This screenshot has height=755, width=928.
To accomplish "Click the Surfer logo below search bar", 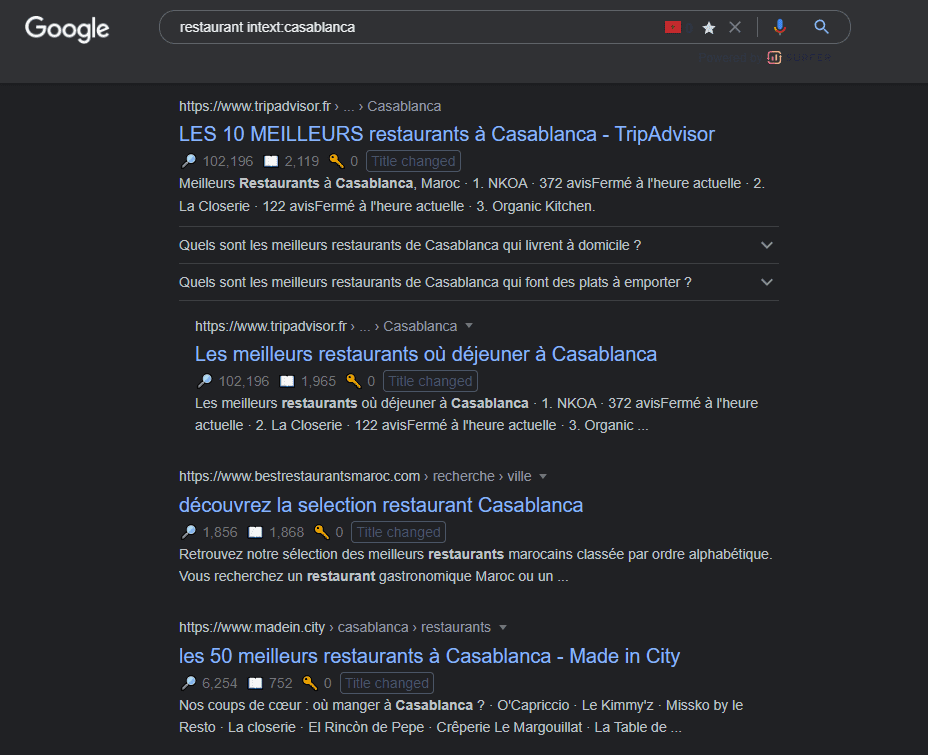I will (774, 57).
